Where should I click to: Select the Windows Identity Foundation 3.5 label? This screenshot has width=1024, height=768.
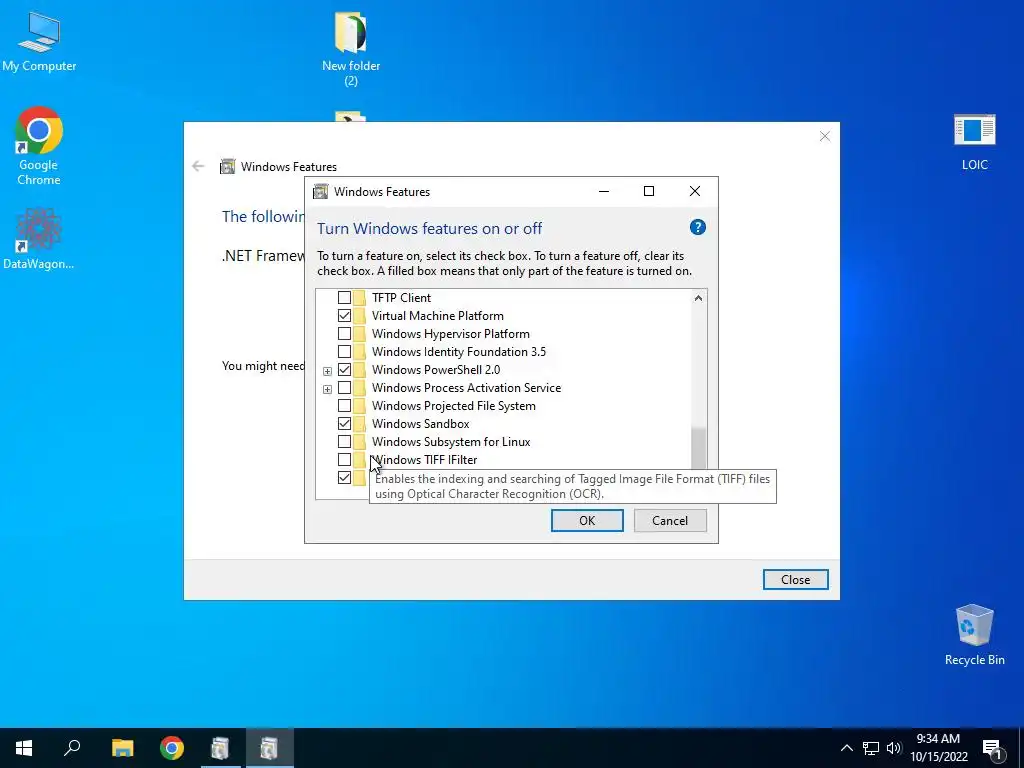[x=459, y=351]
